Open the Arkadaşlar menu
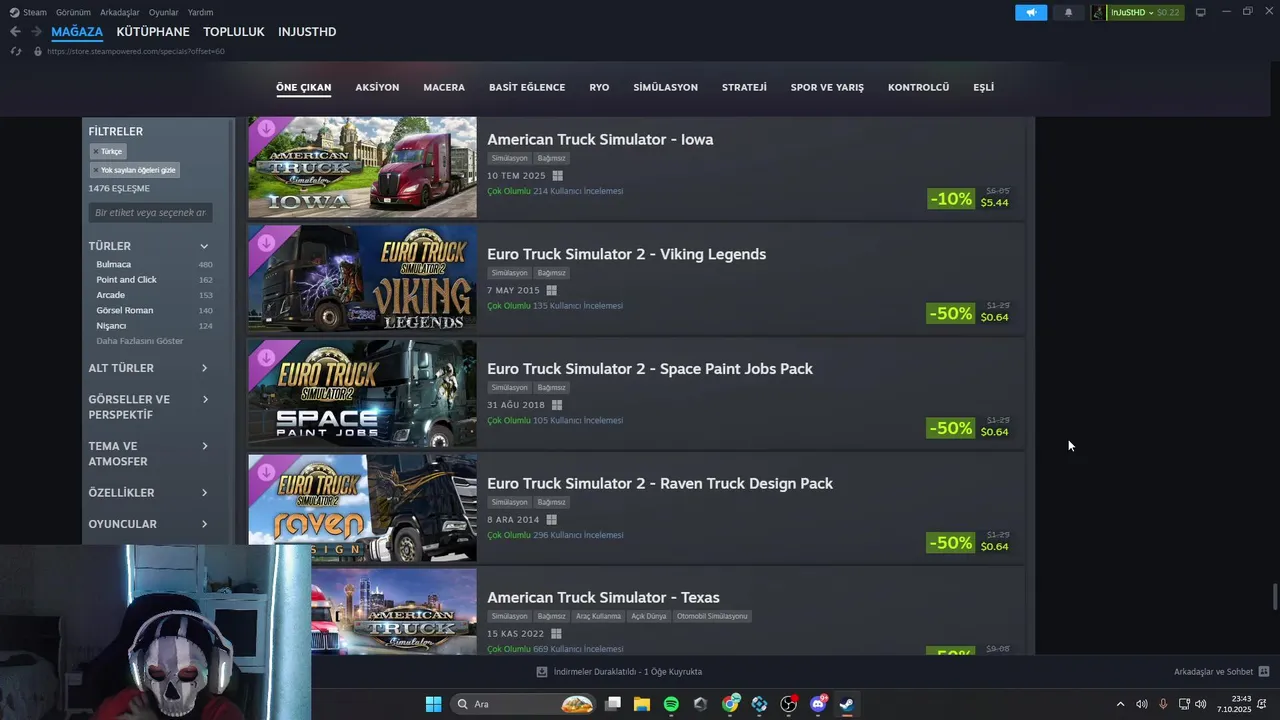The width and height of the screenshot is (1280, 720). 120,12
